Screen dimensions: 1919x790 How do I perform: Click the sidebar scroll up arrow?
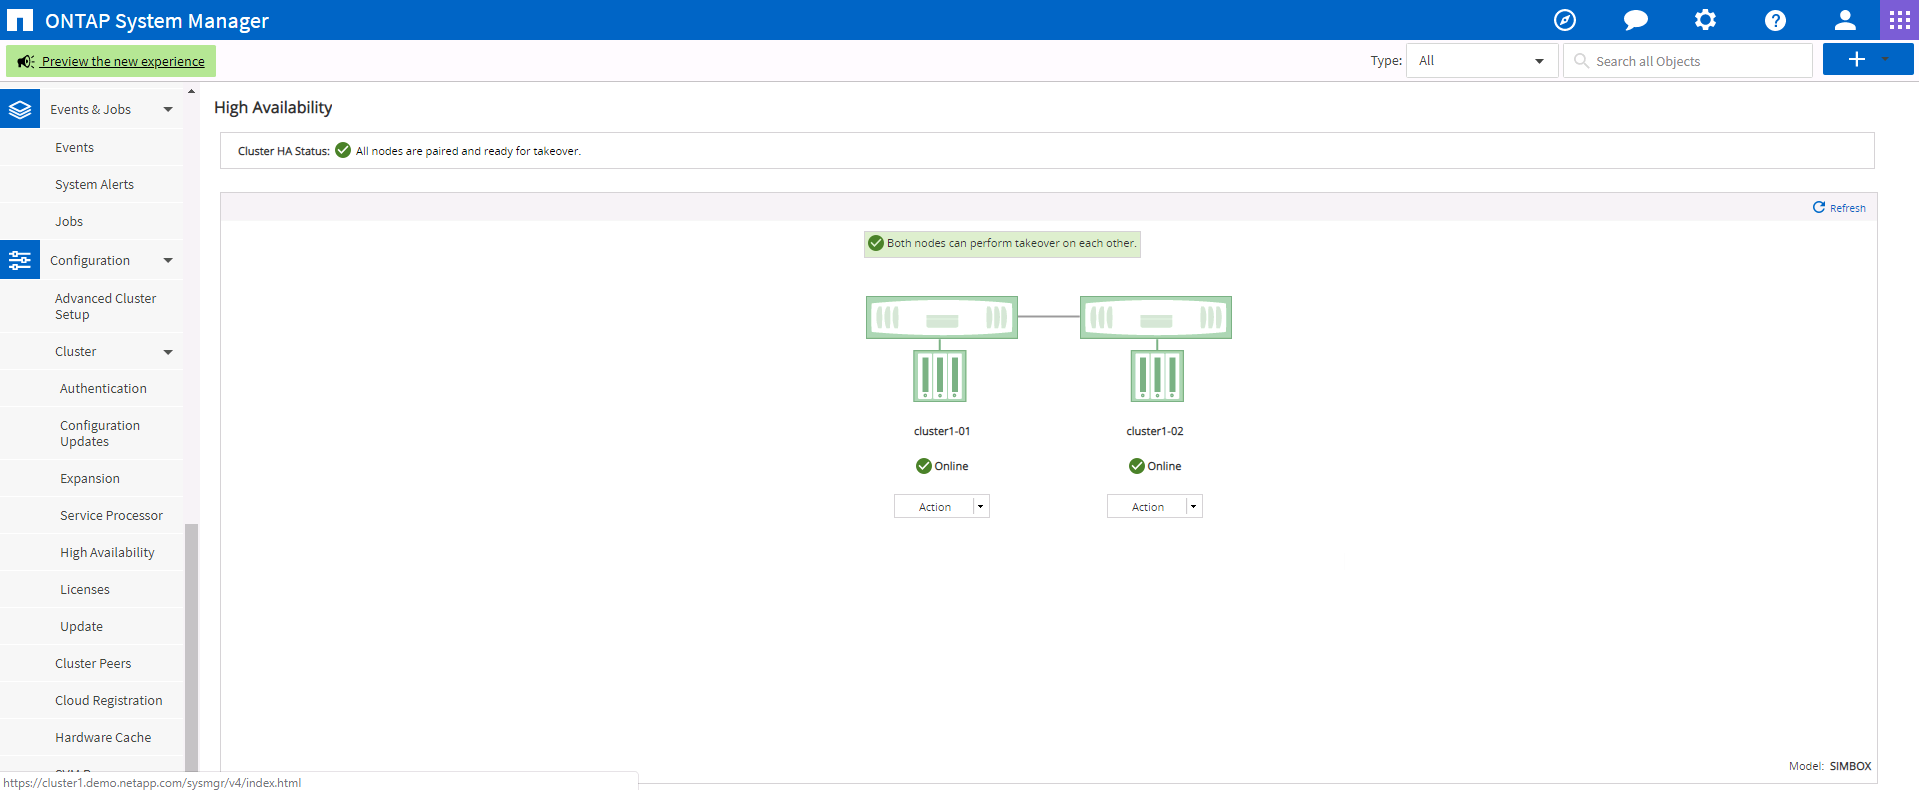tap(191, 91)
